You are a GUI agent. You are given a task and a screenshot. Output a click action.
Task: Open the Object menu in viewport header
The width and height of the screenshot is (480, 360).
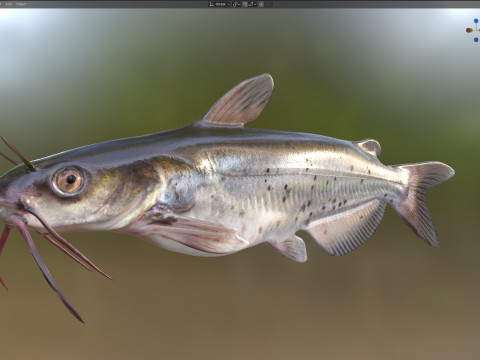click(x=21, y=4)
